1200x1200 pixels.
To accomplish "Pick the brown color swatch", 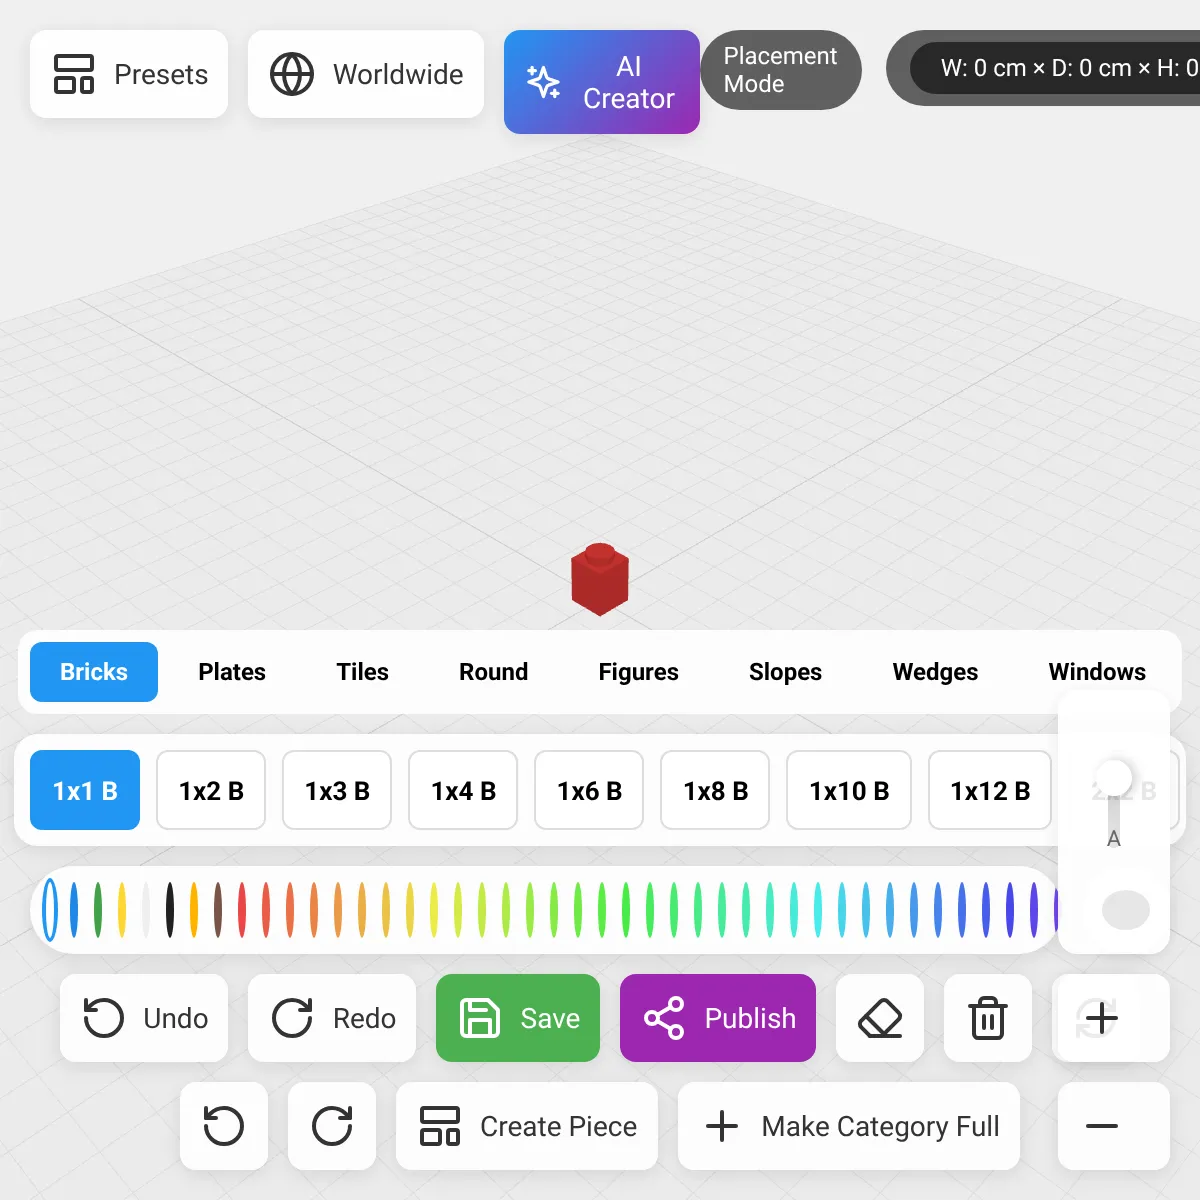I will click(x=218, y=909).
